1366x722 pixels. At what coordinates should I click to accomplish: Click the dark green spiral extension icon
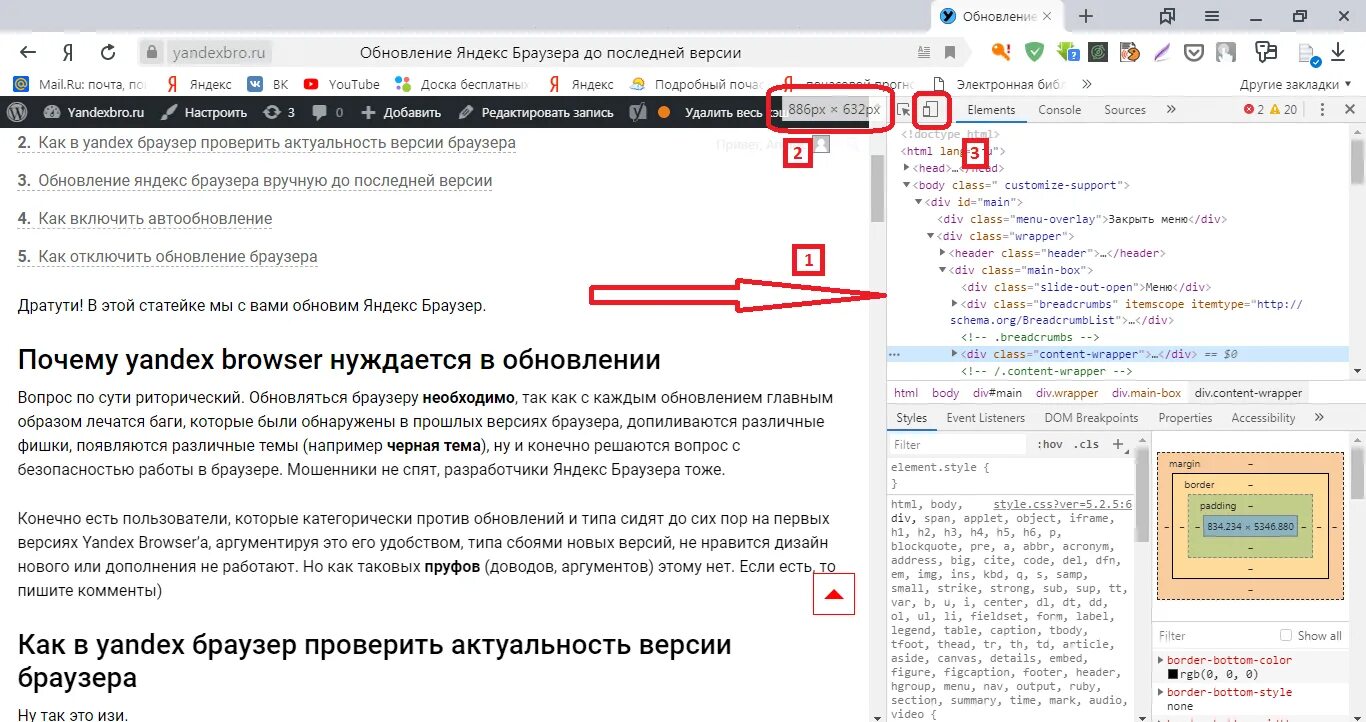pyautogui.click(x=1097, y=52)
